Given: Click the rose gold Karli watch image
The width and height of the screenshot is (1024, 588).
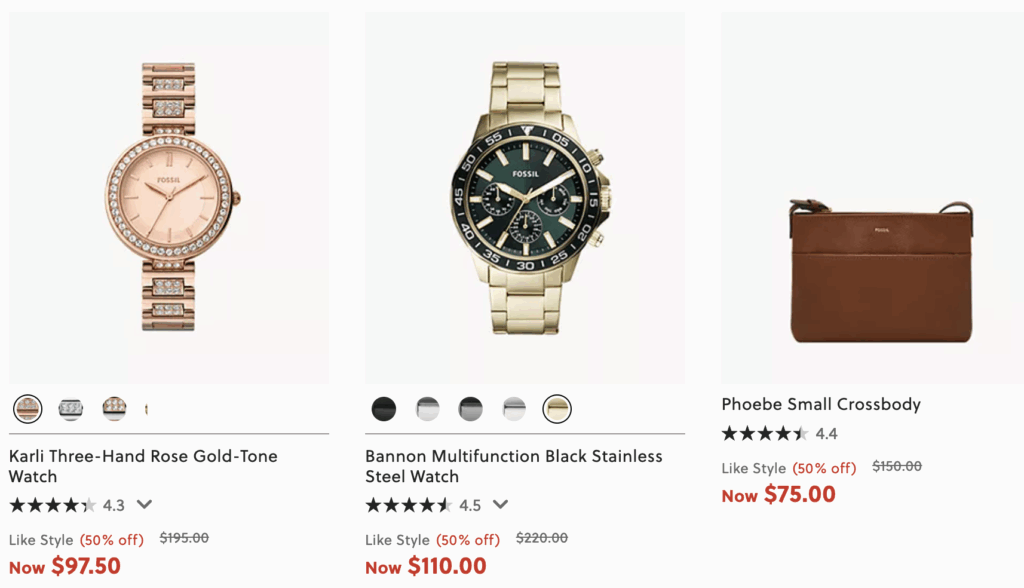Looking at the screenshot, I should pos(169,197).
